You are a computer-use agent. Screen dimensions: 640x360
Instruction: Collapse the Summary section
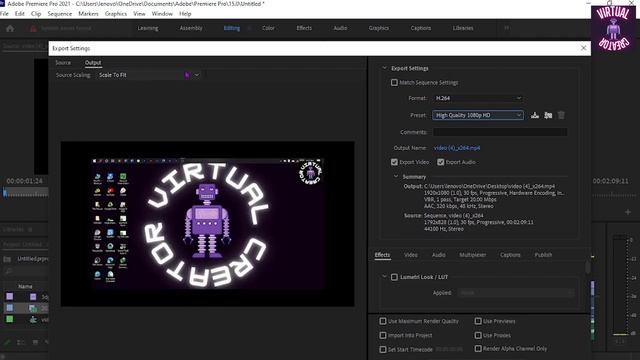coord(396,177)
